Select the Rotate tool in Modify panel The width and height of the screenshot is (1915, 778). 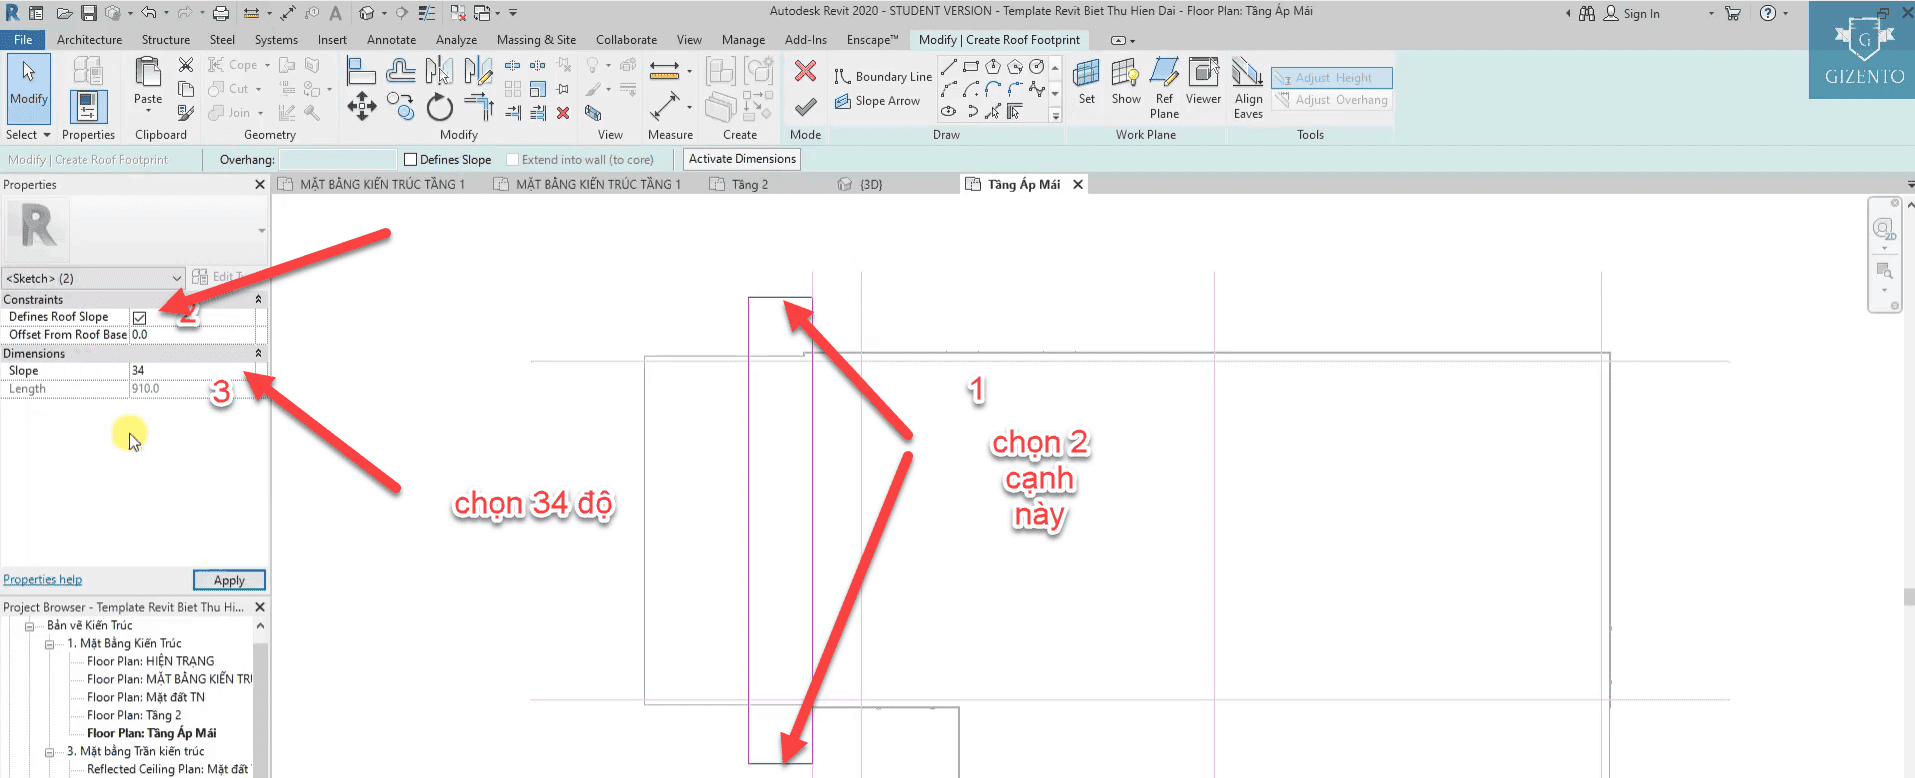pyautogui.click(x=439, y=107)
